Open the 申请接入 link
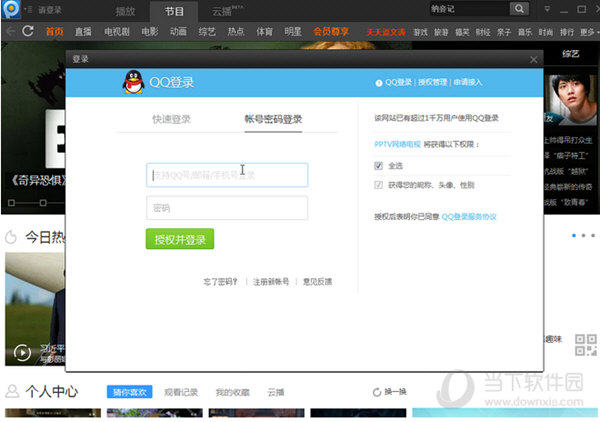This screenshot has width=600, height=422. tap(468, 82)
